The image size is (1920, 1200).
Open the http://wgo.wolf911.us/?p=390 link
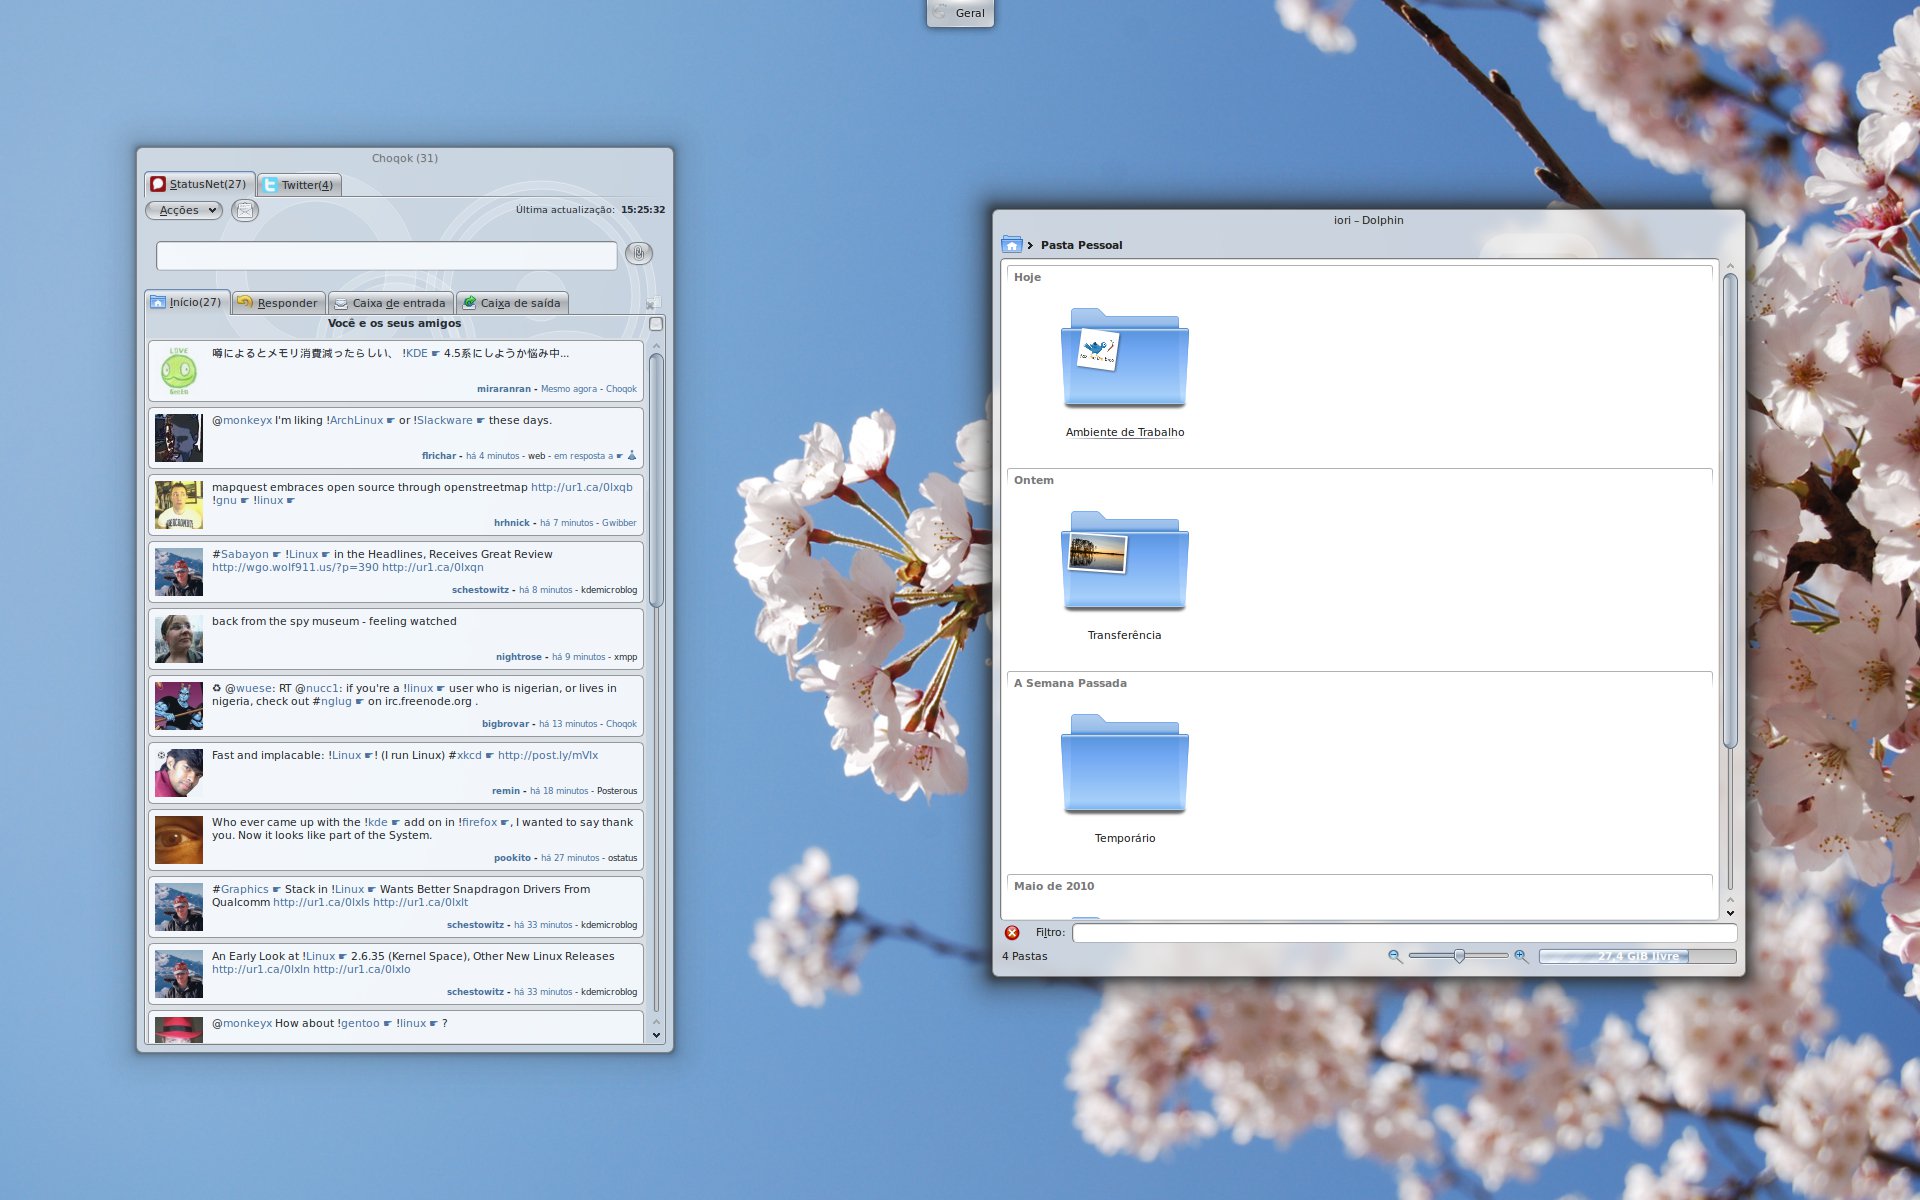(x=295, y=567)
